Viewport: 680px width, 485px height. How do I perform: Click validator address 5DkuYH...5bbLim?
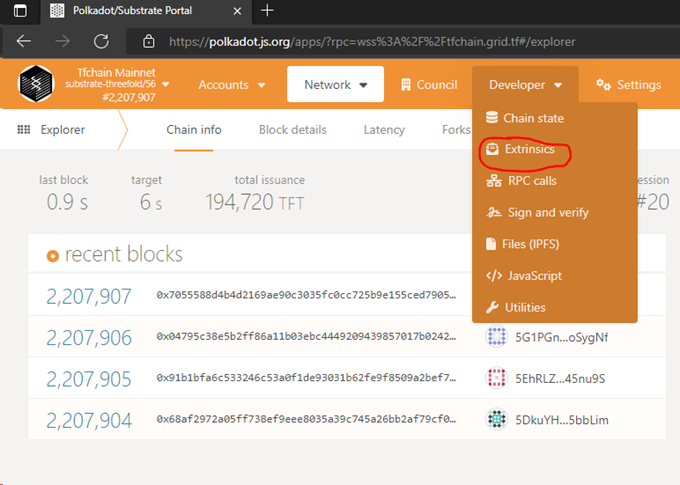(562, 419)
